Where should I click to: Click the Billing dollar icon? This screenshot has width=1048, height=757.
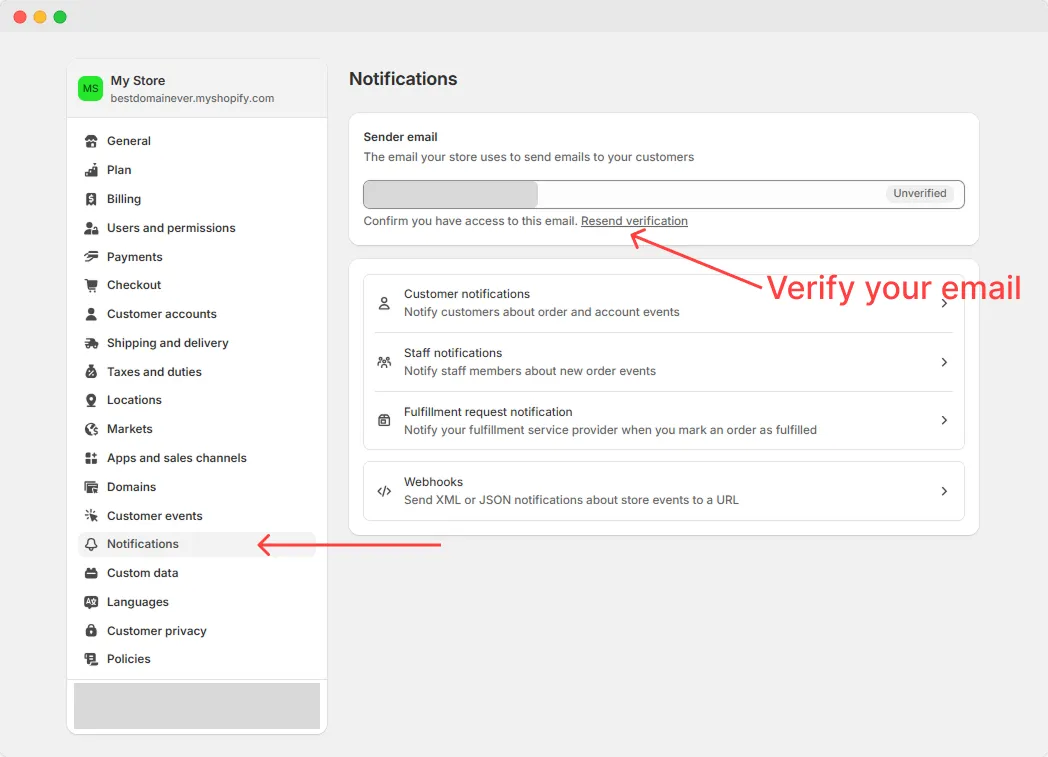92,199
